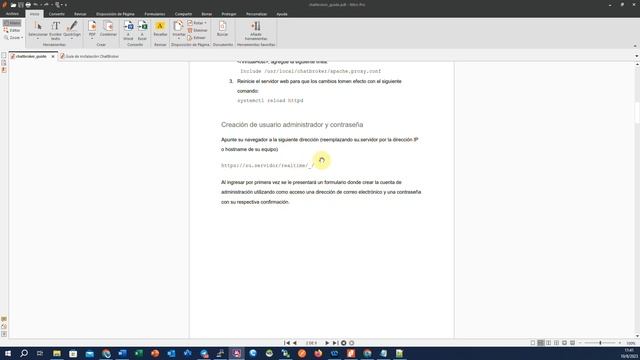Collapse the ribbon with the arrow
The width and height of the screenshot is (640, 360).
[635, 46]
